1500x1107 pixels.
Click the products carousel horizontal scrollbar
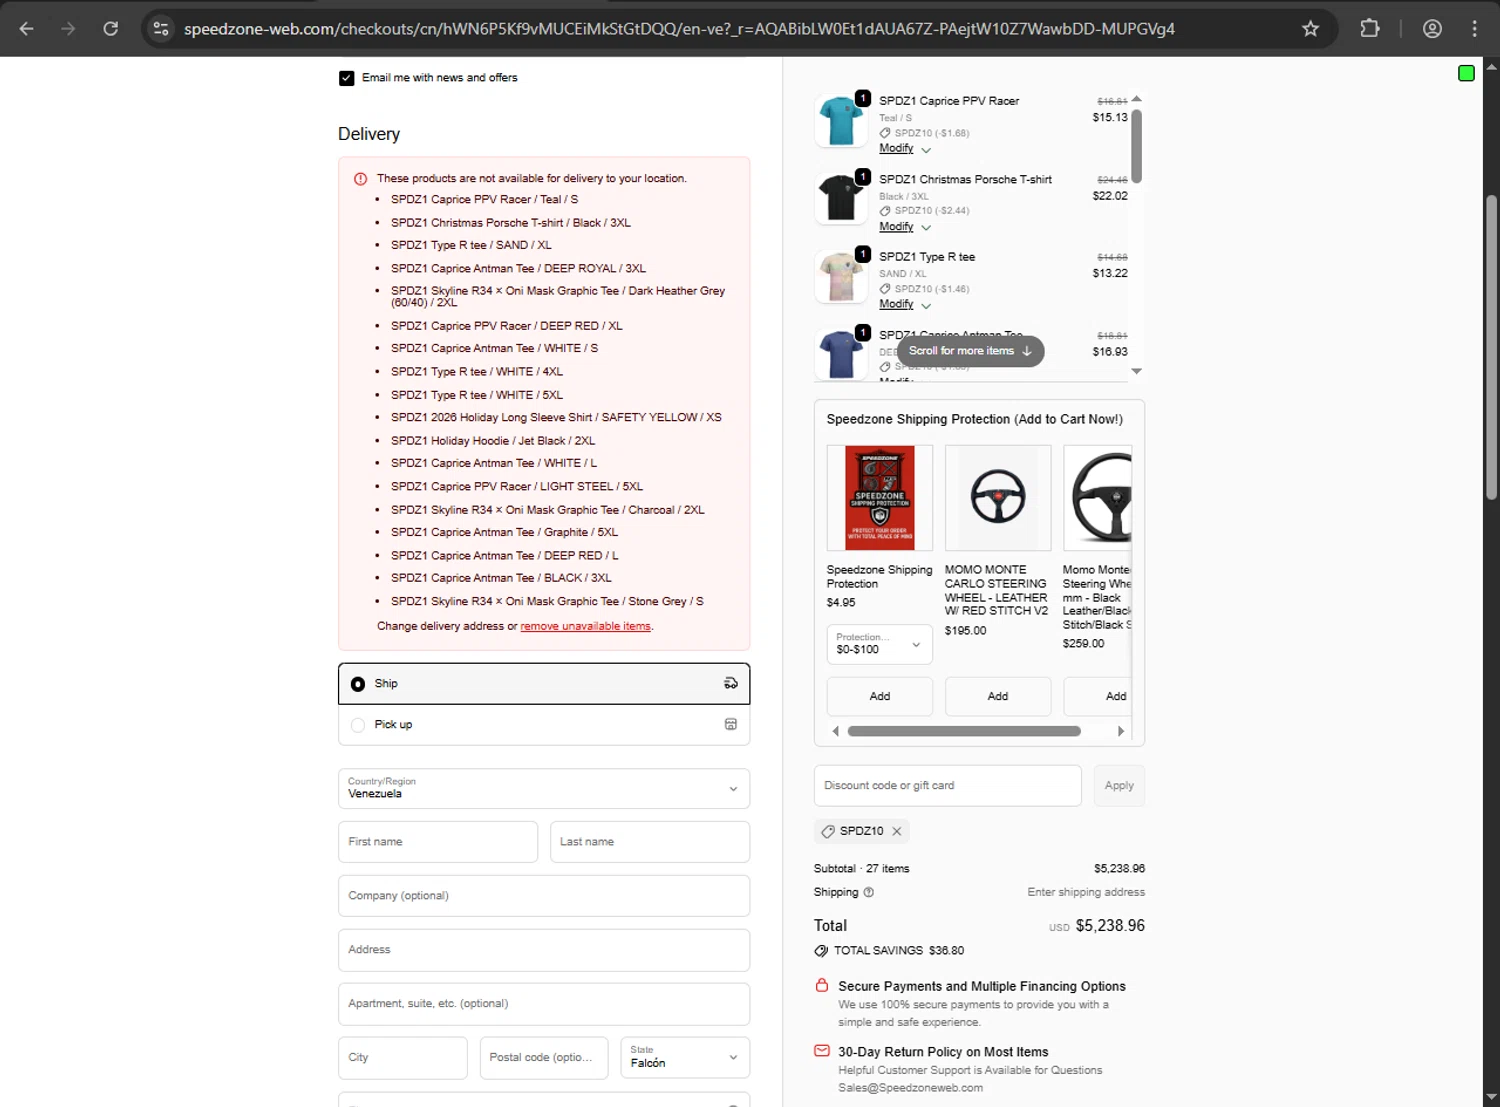[964, 731]
